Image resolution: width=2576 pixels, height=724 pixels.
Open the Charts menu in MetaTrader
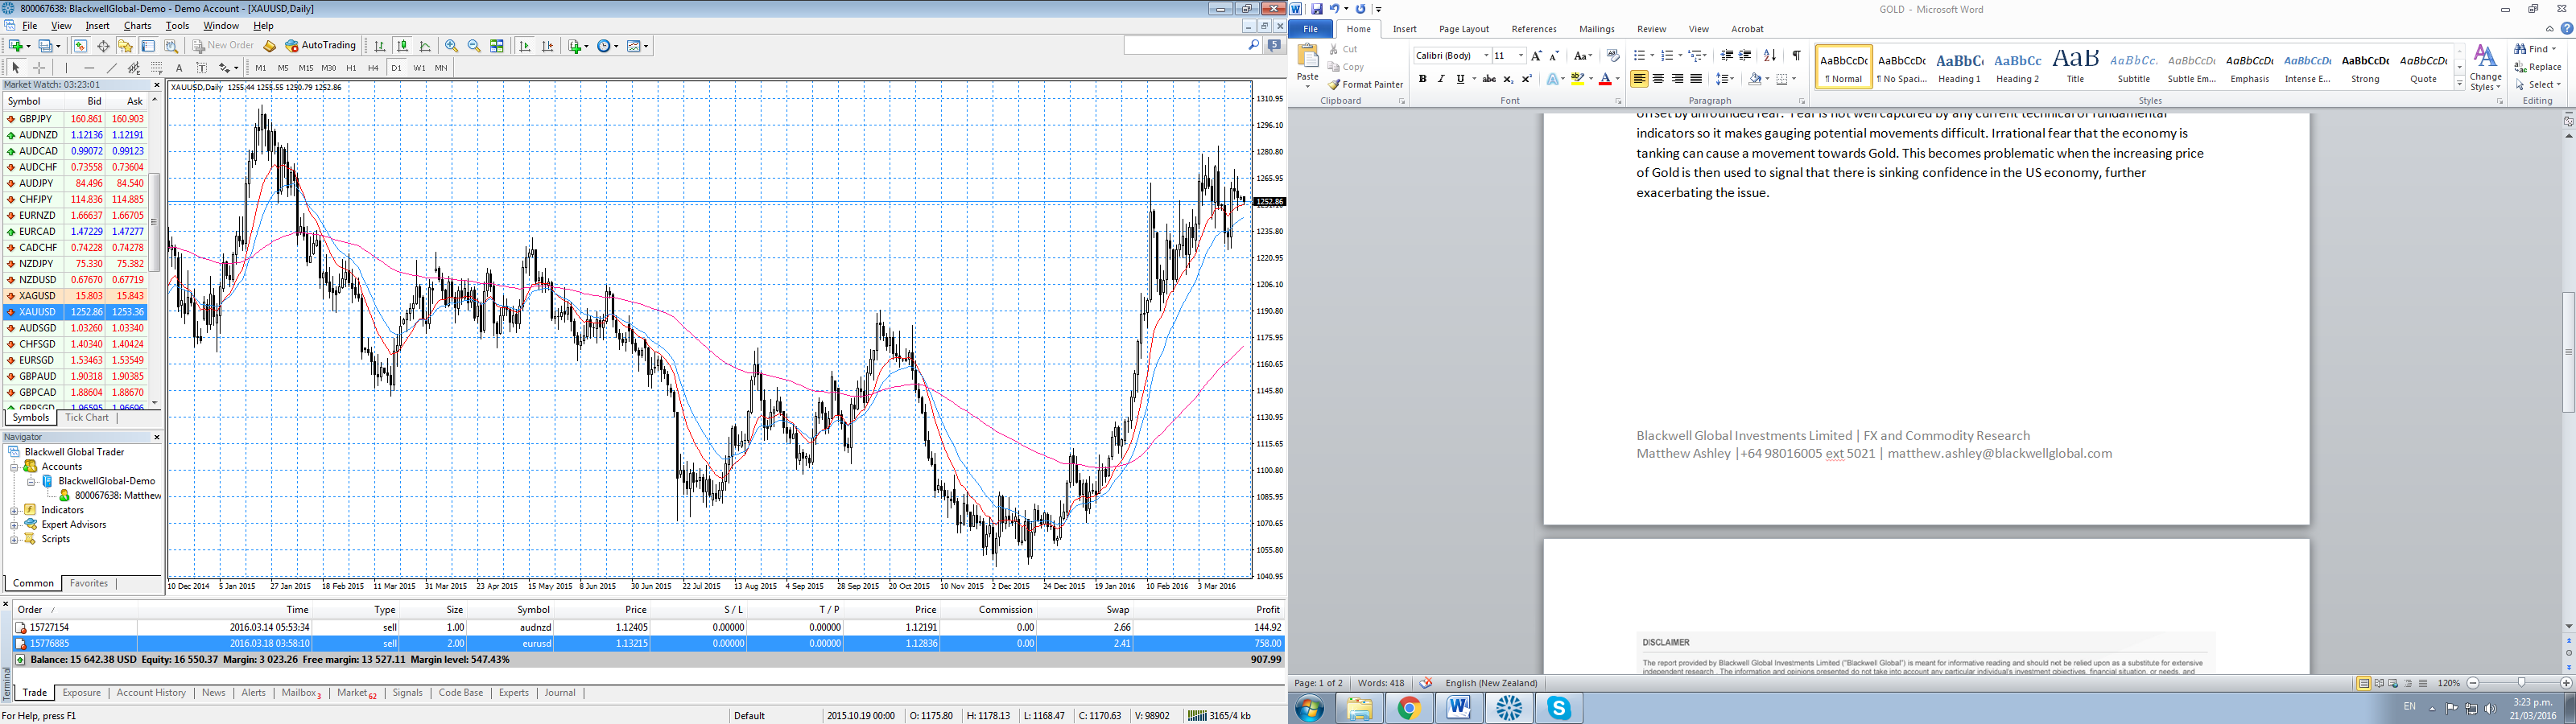[137, 26]
